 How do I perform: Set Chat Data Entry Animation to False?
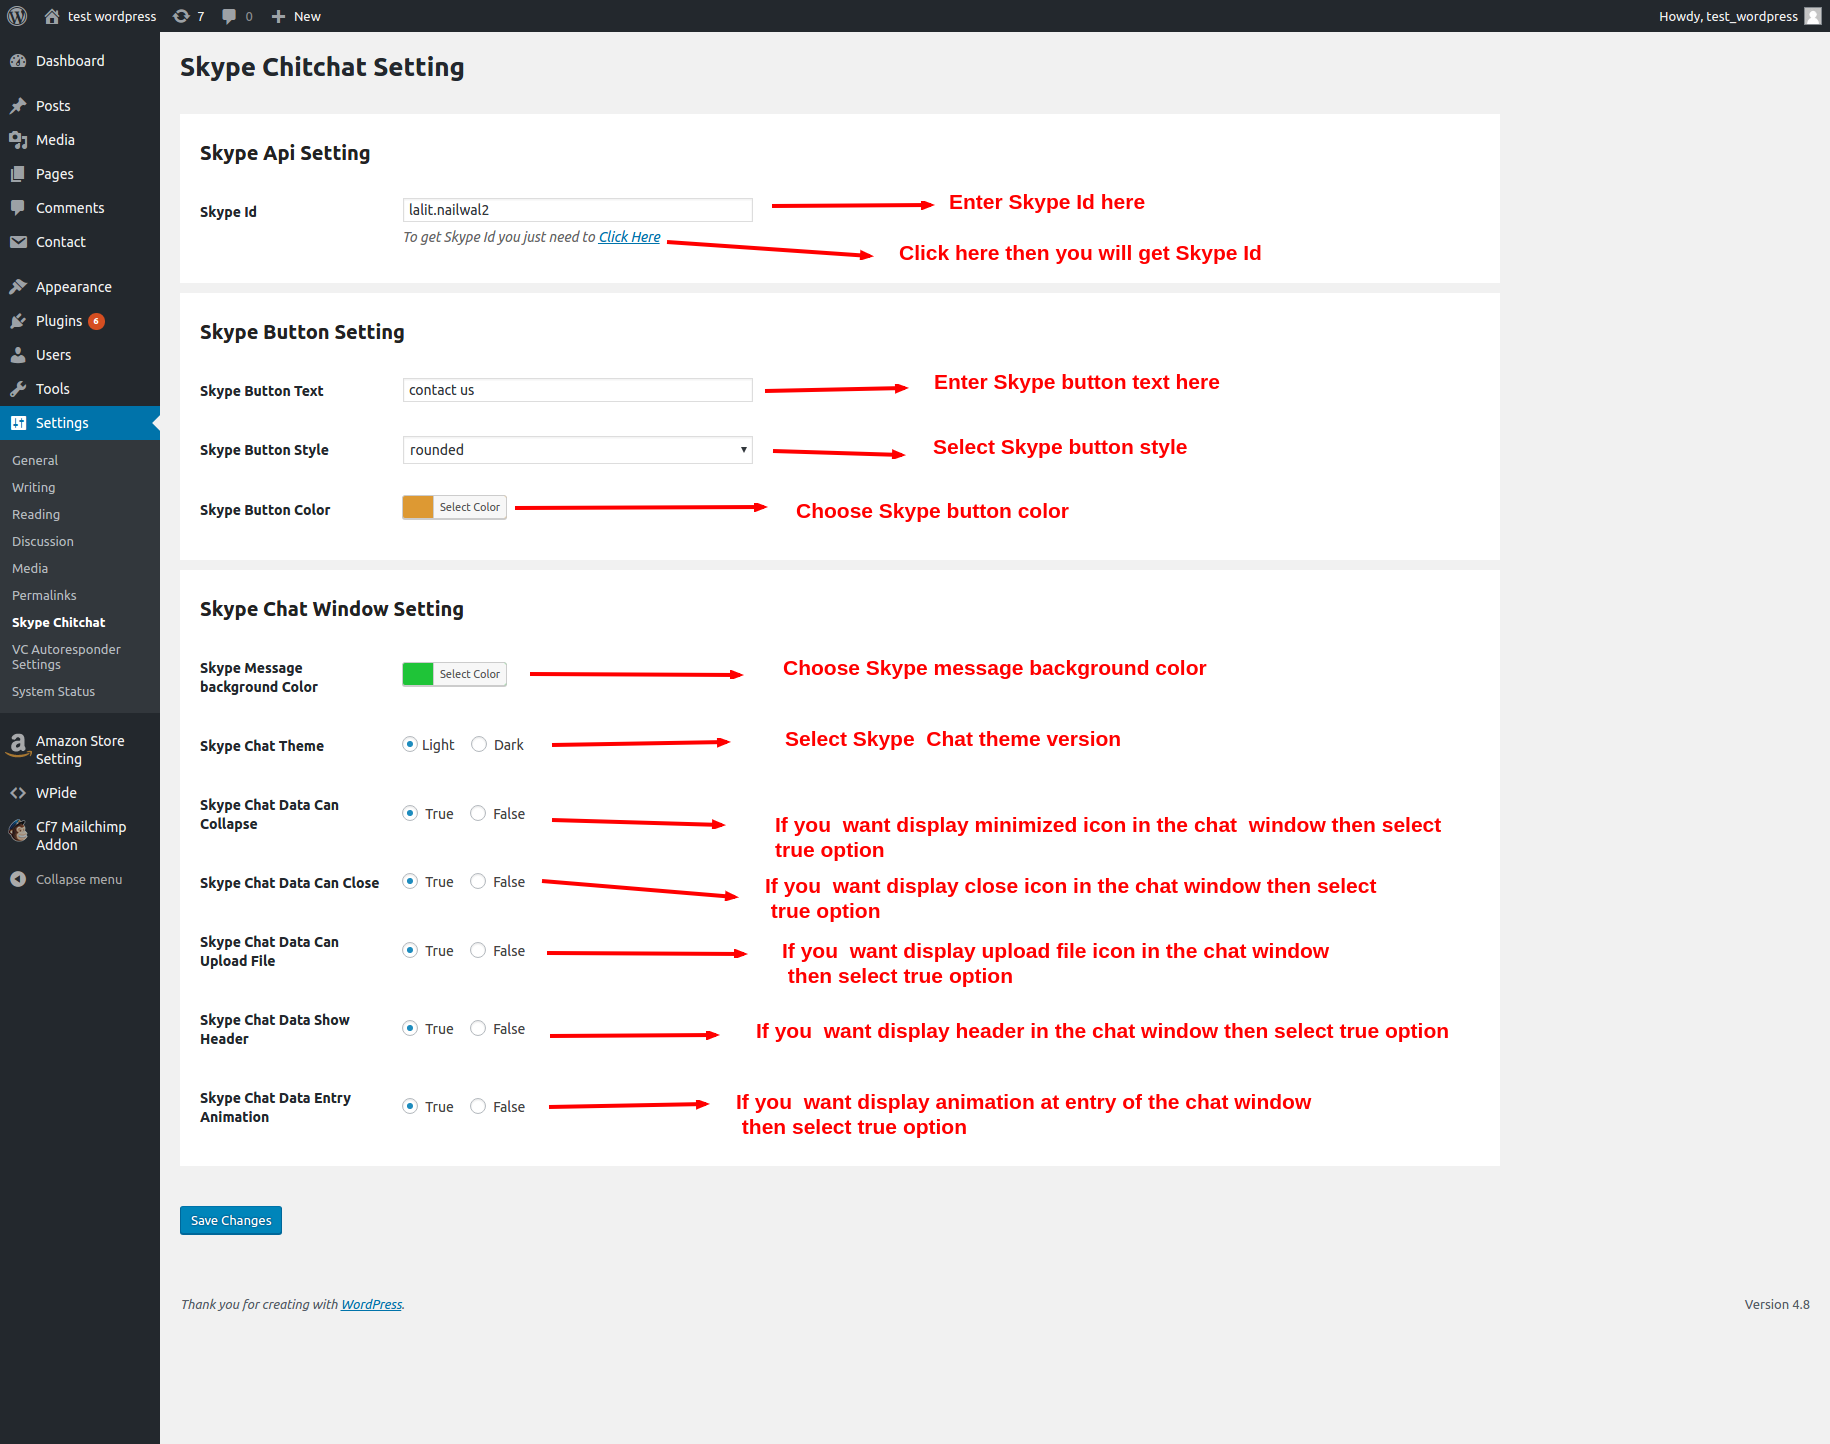tap(478, 1106)
